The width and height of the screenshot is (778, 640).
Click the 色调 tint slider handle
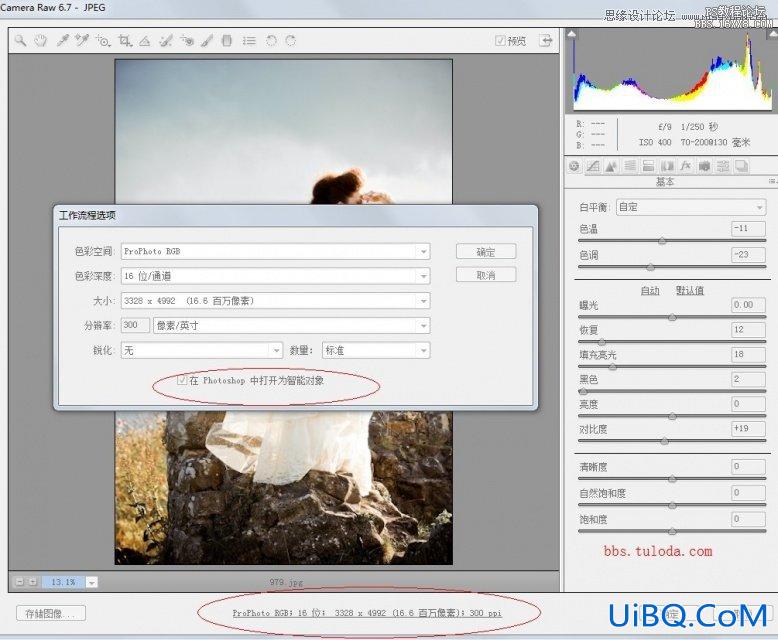[x=650, y=267]
